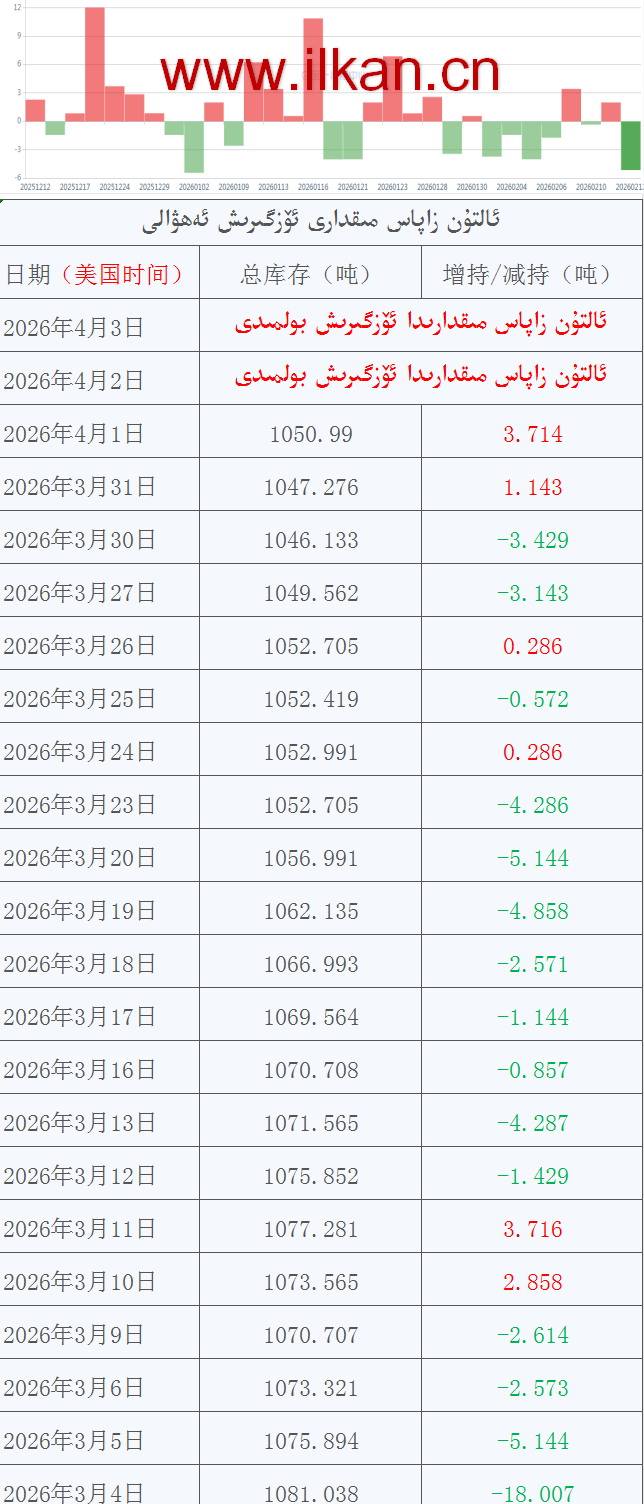Click the green bar above 20260102
Screen dimensions: 644x1504
click(x=194, y=146)
